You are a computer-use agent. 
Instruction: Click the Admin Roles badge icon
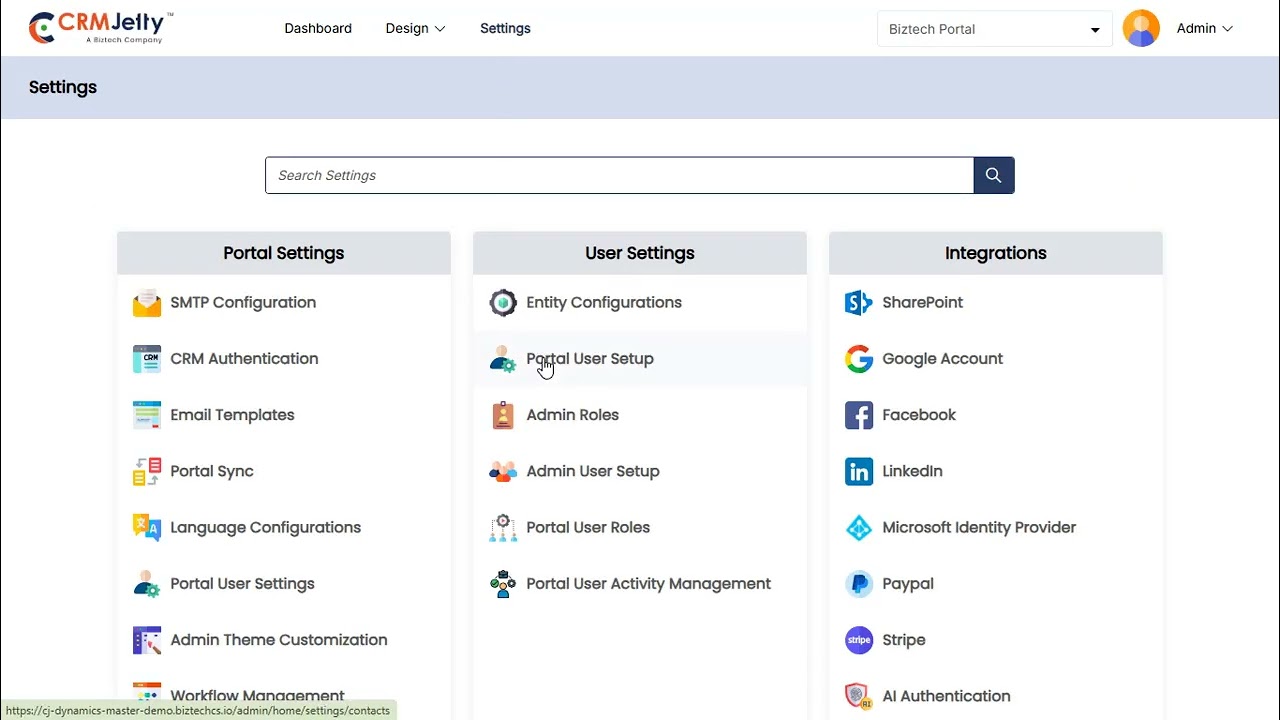pyautogui.click(x=503, y=415)
